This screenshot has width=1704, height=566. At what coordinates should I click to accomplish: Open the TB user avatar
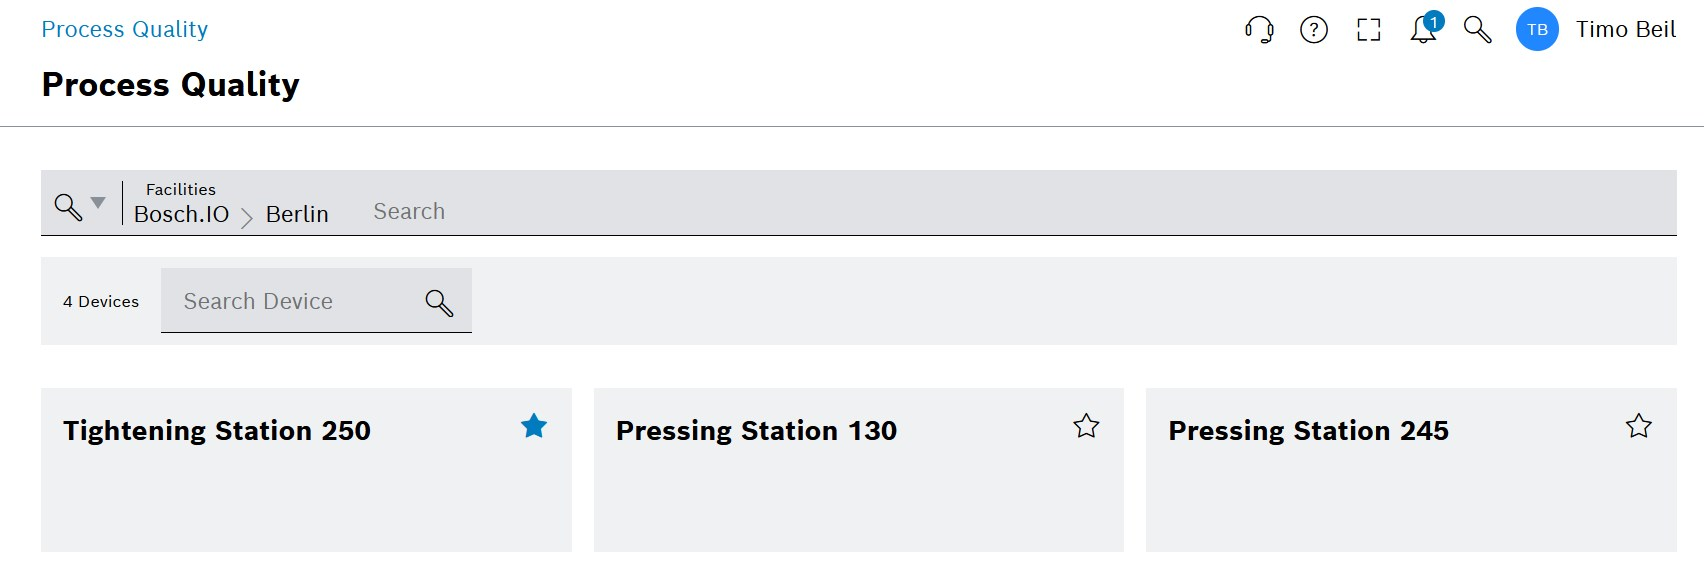click(1537, 29)
